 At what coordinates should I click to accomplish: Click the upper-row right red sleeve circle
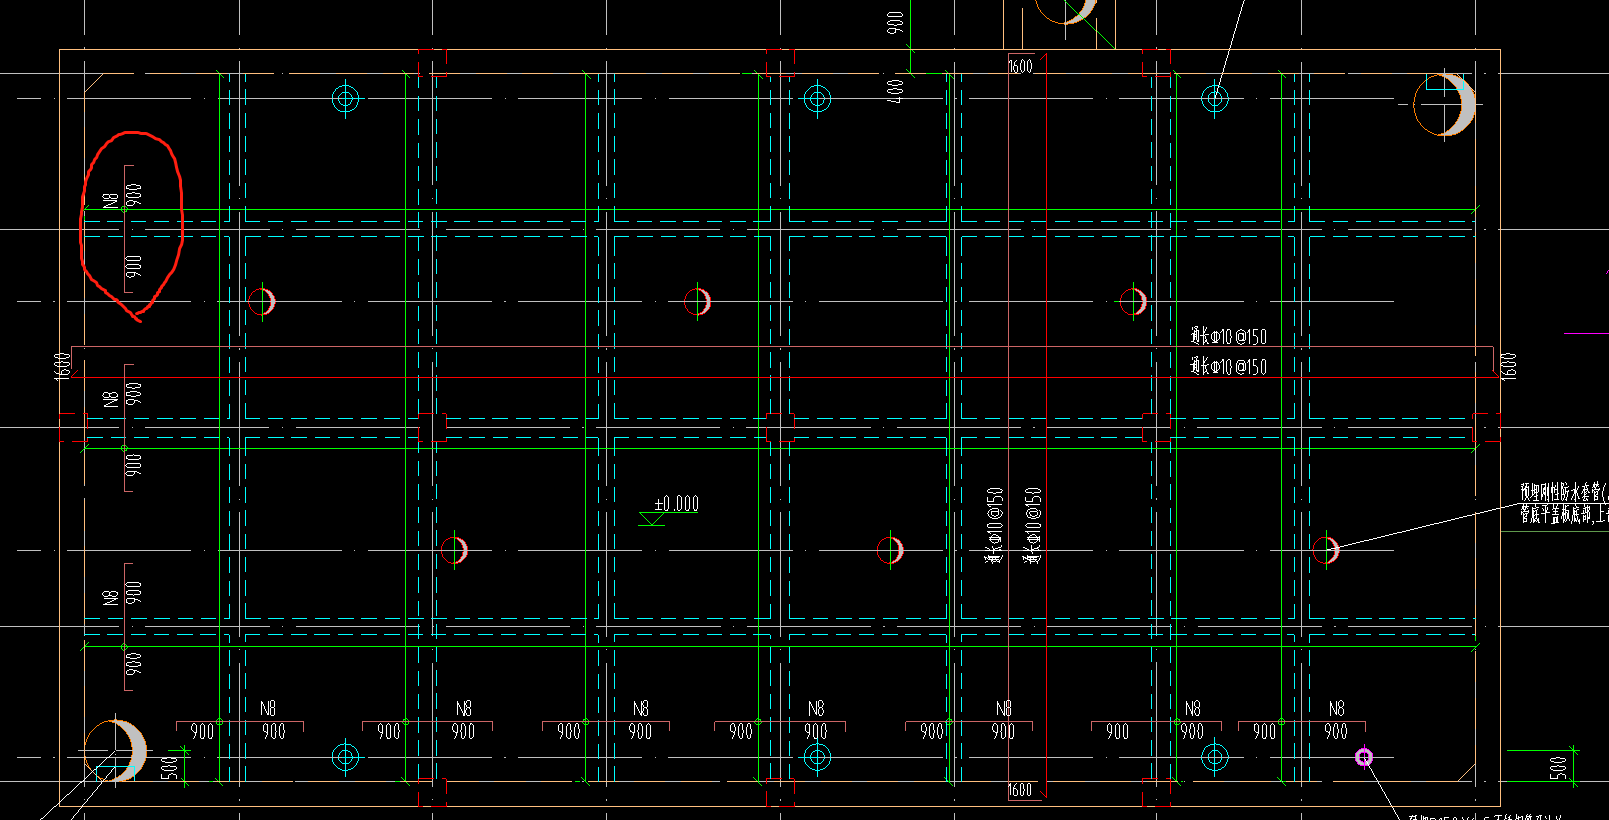click(1133, 301)
